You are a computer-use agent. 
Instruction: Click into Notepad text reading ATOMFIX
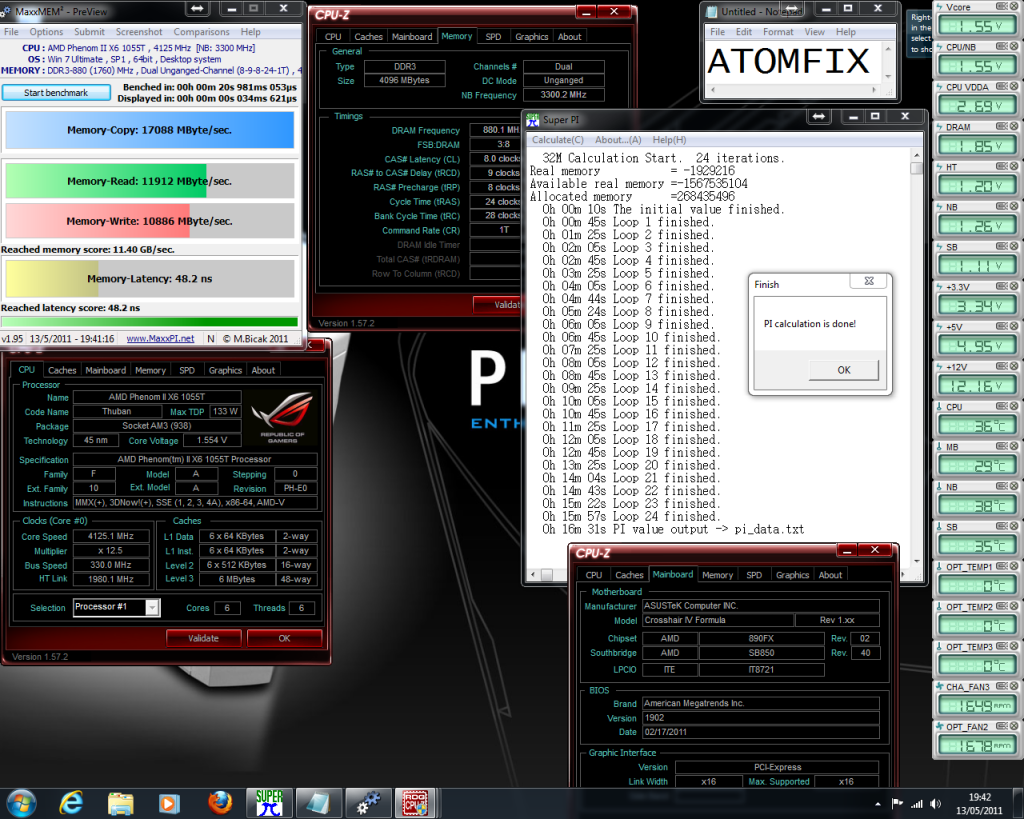(x=789, y=61)
